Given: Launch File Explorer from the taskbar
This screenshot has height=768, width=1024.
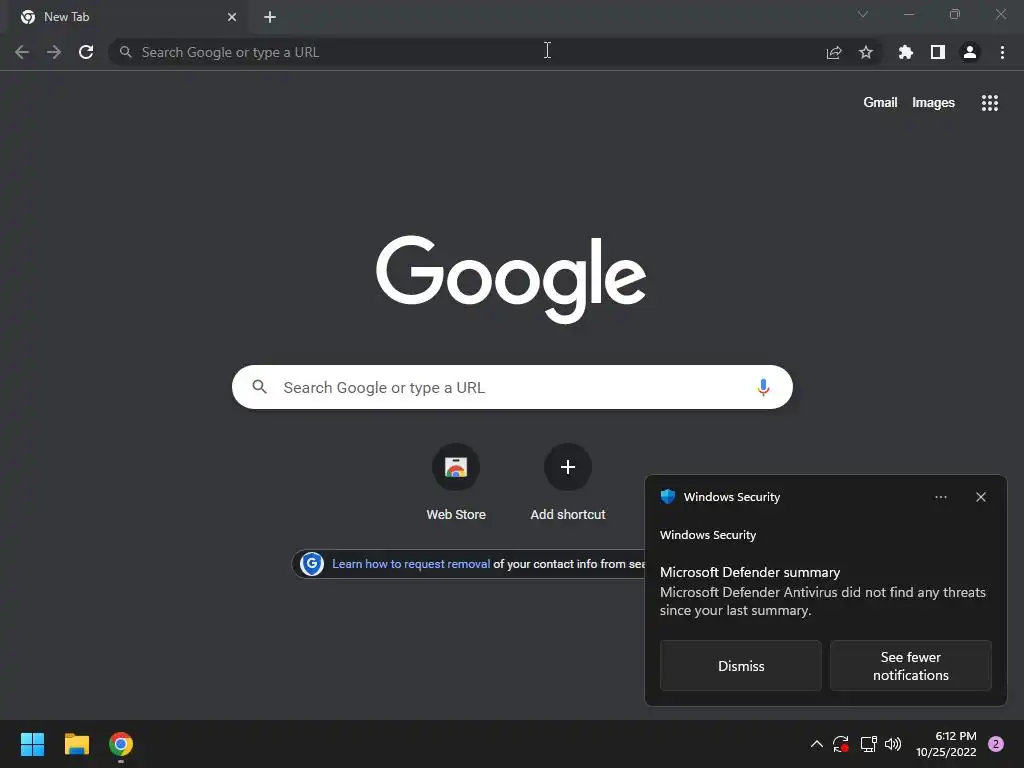Looking at the screenshot, I should pos(76,744).
